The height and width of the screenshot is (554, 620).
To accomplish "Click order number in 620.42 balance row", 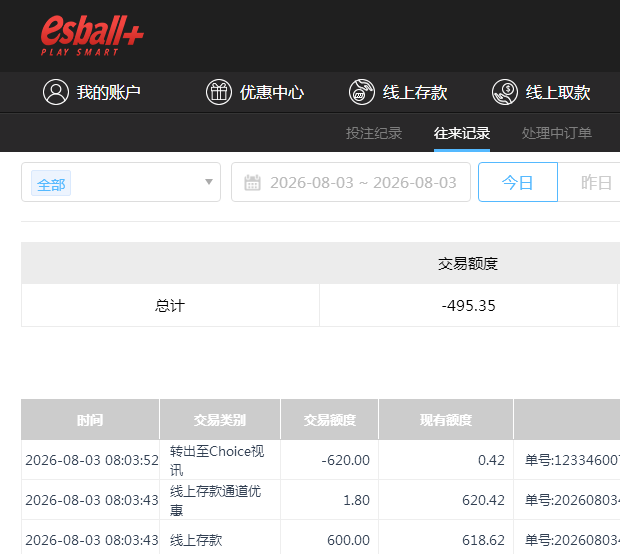I will [x=572, y=500].
